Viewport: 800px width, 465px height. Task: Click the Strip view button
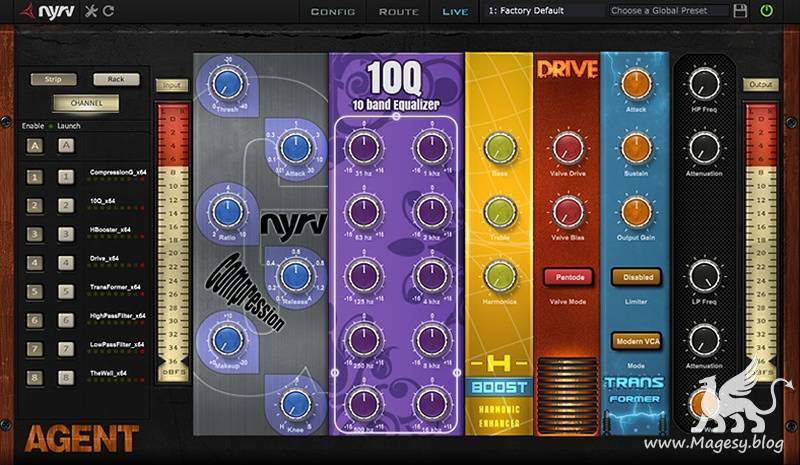pyautogui.click(x=54, y=79)
